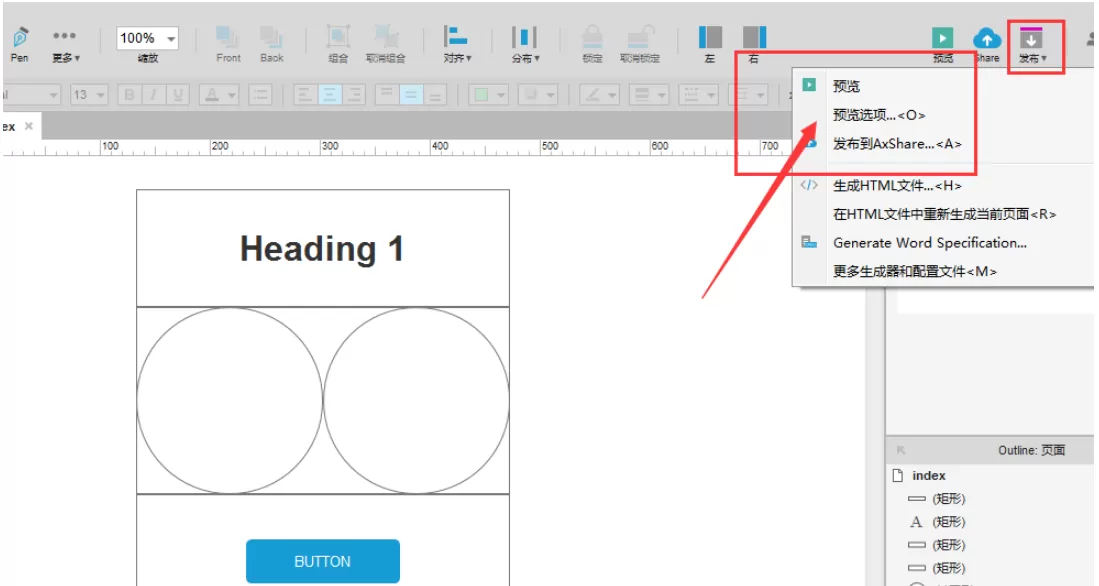The width and height of the screenshot is (1099, 586).
Task: Click the Generate Word Specification icon
Action: 809,243
